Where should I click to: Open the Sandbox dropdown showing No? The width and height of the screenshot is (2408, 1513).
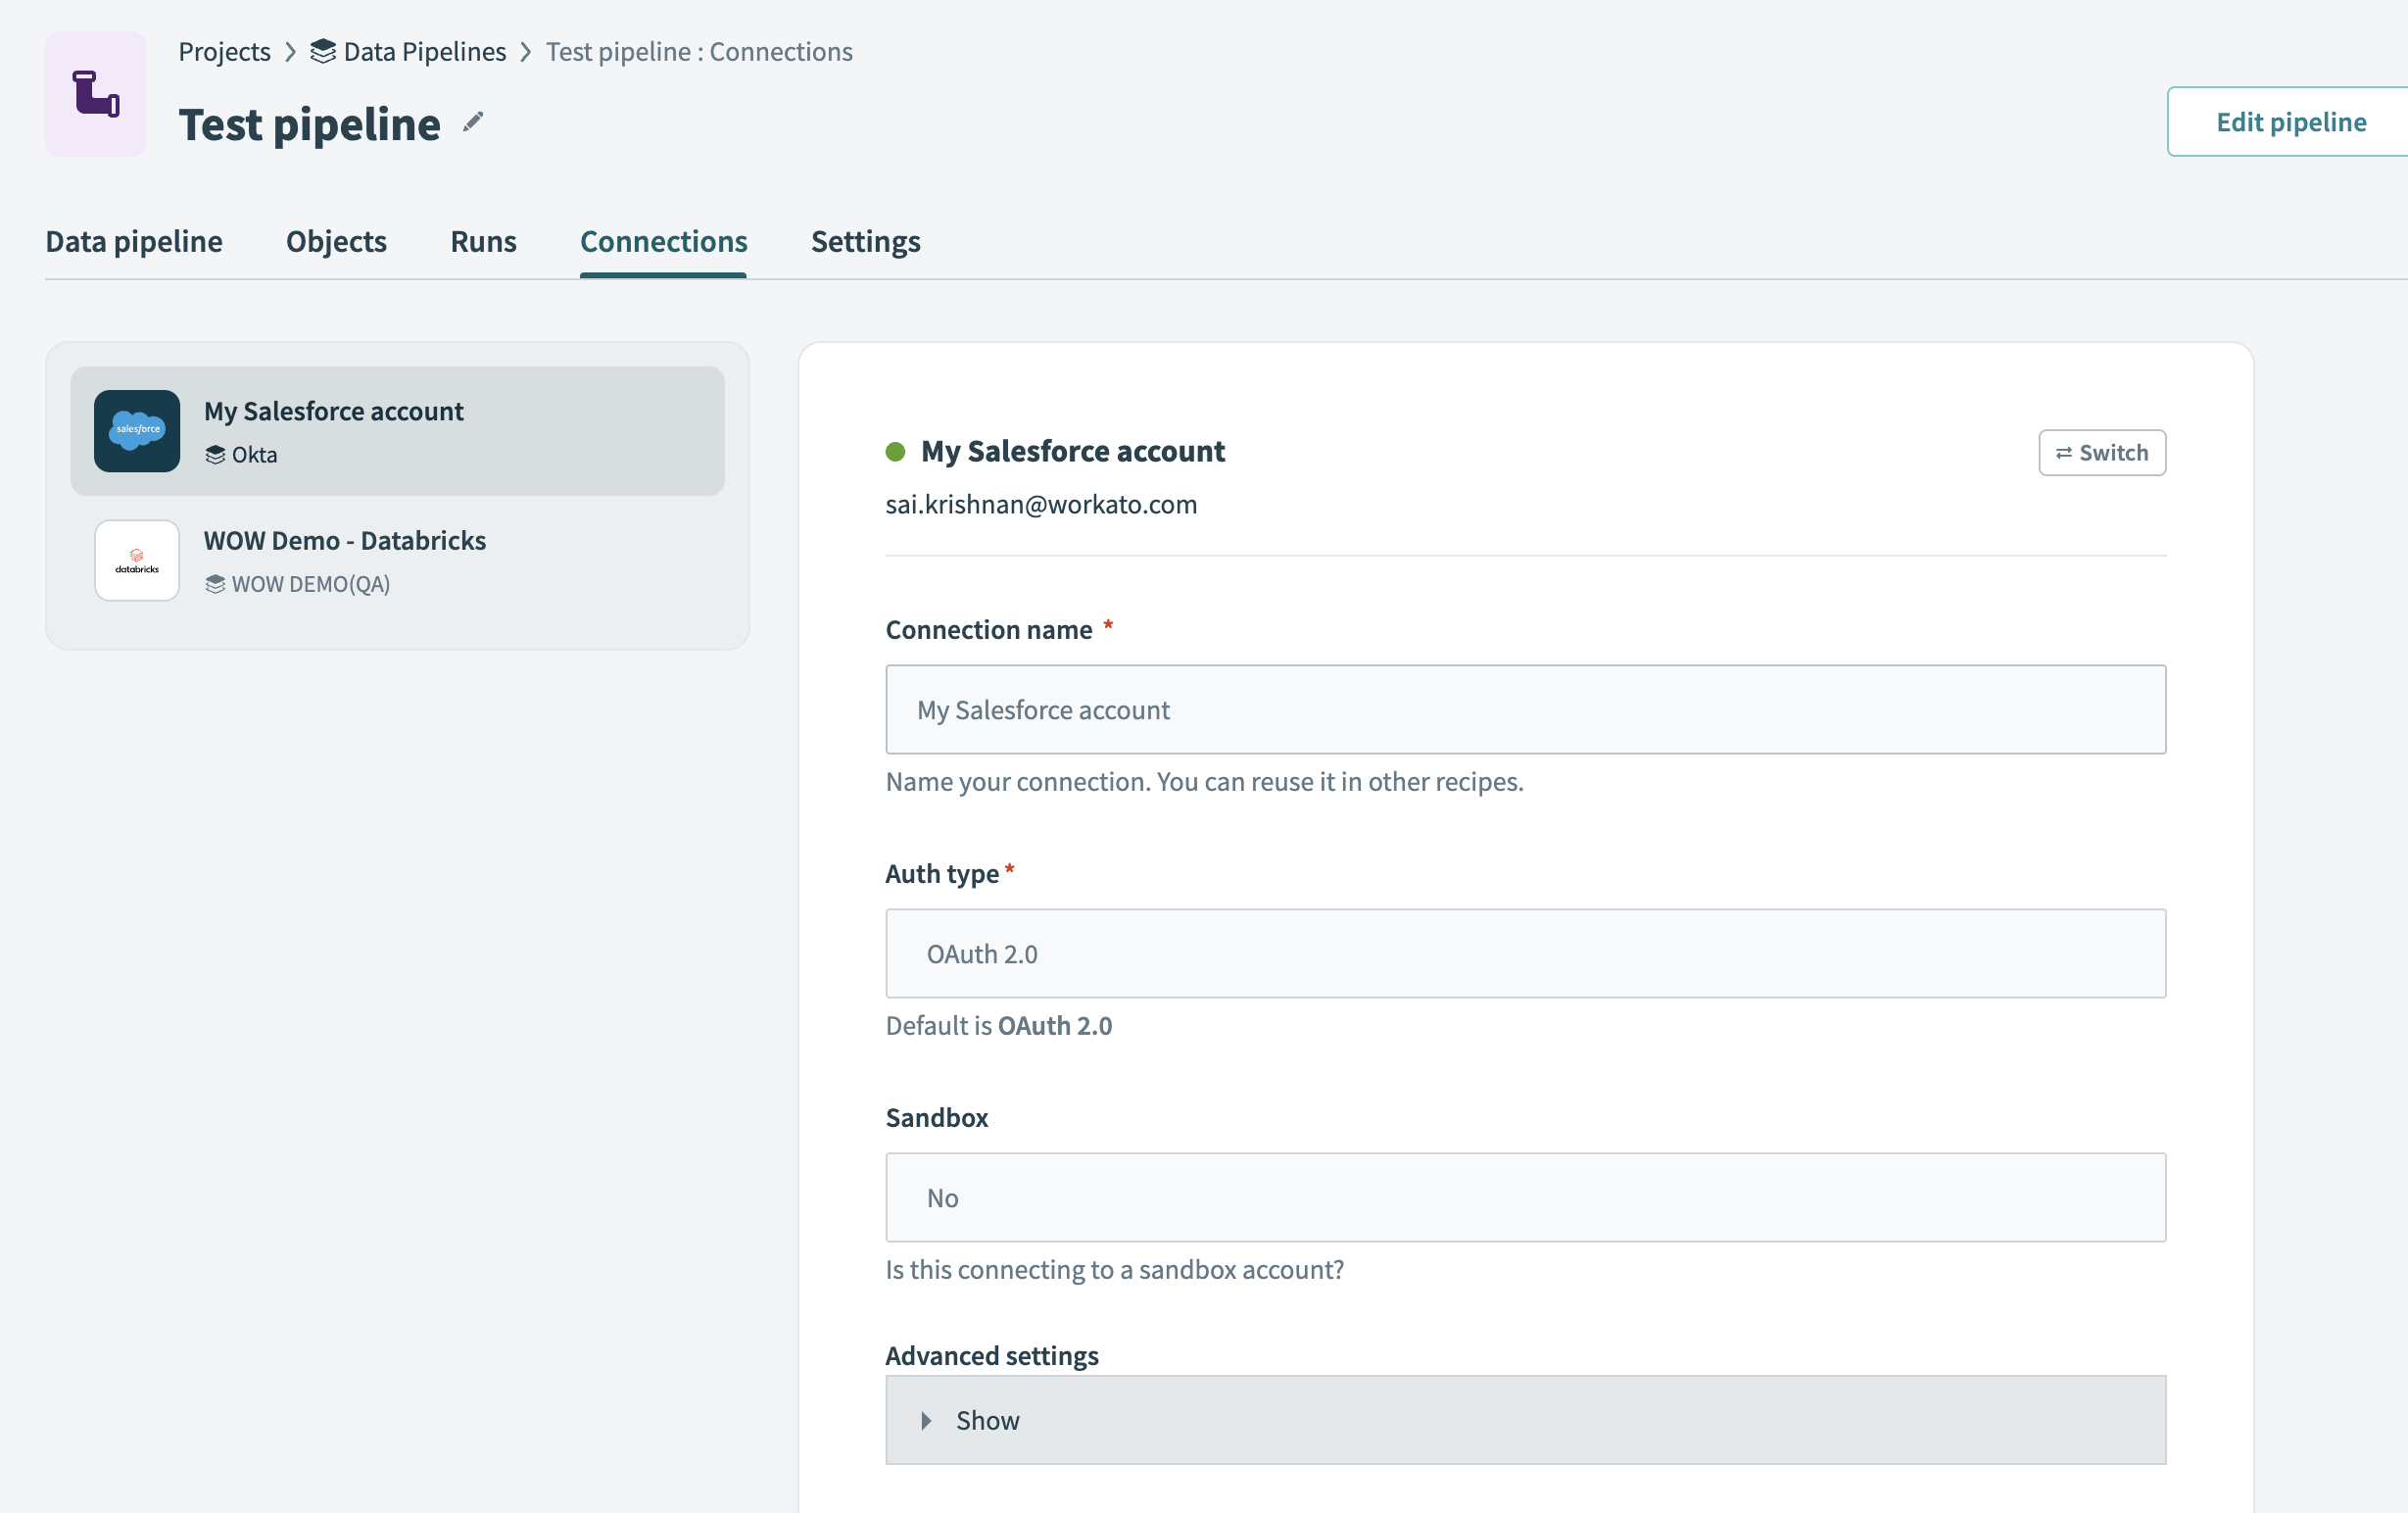pos(1525,1197)
